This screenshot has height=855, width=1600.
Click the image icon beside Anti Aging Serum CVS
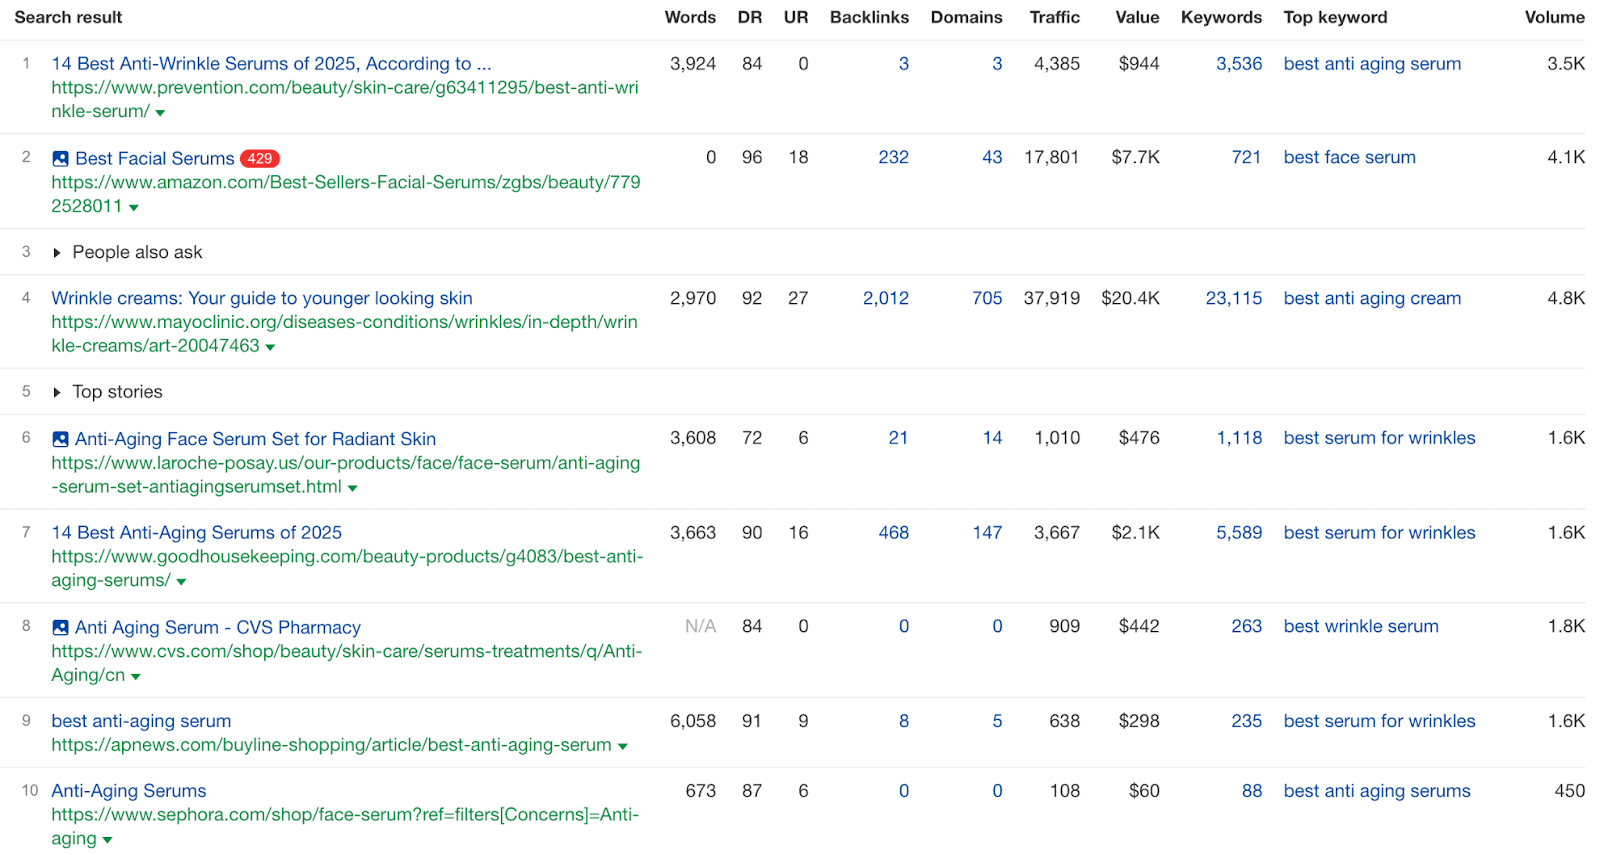[x=60, y=628]
